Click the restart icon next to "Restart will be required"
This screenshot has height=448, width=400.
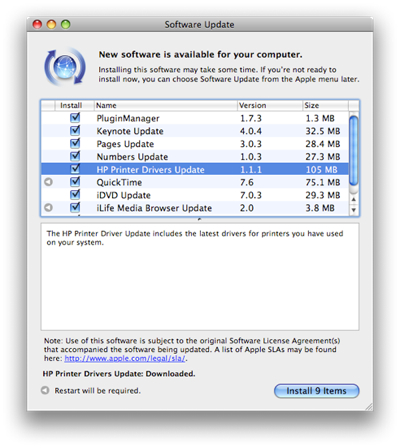45,390
